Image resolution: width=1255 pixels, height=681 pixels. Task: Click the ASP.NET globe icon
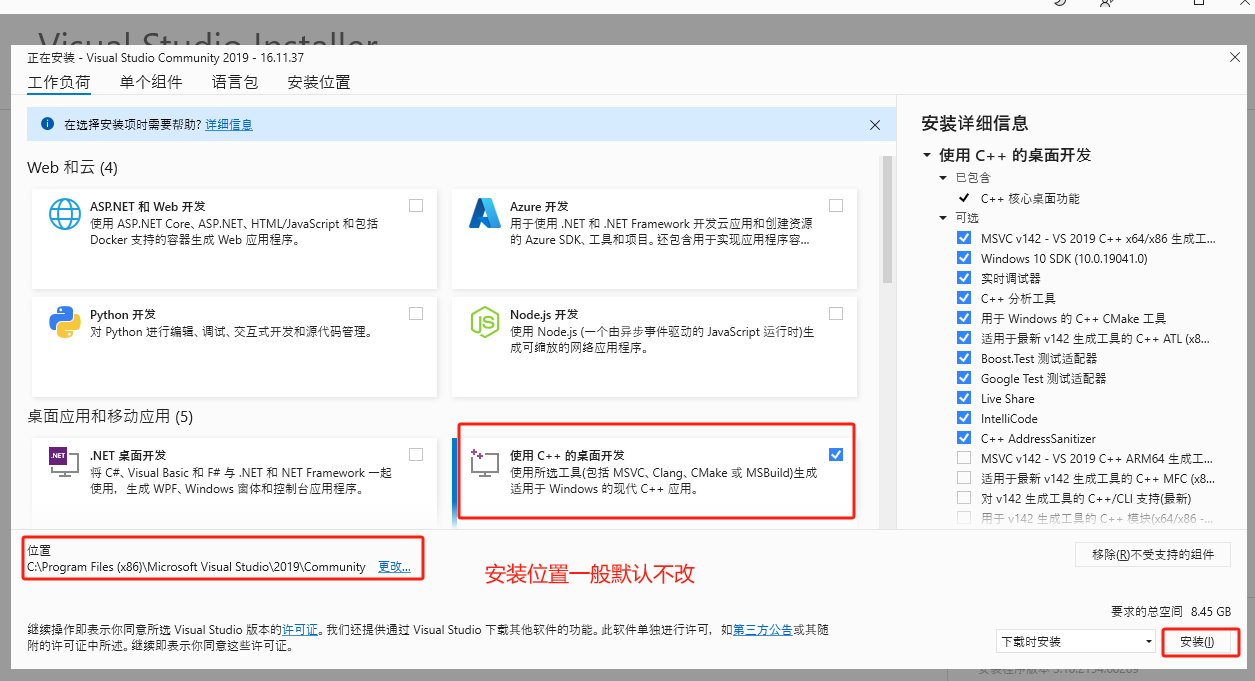click(x=65, y=215)
